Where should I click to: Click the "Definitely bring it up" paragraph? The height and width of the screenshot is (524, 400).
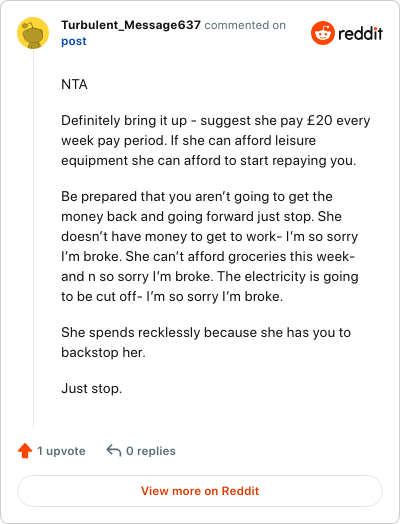click(216, 140)
